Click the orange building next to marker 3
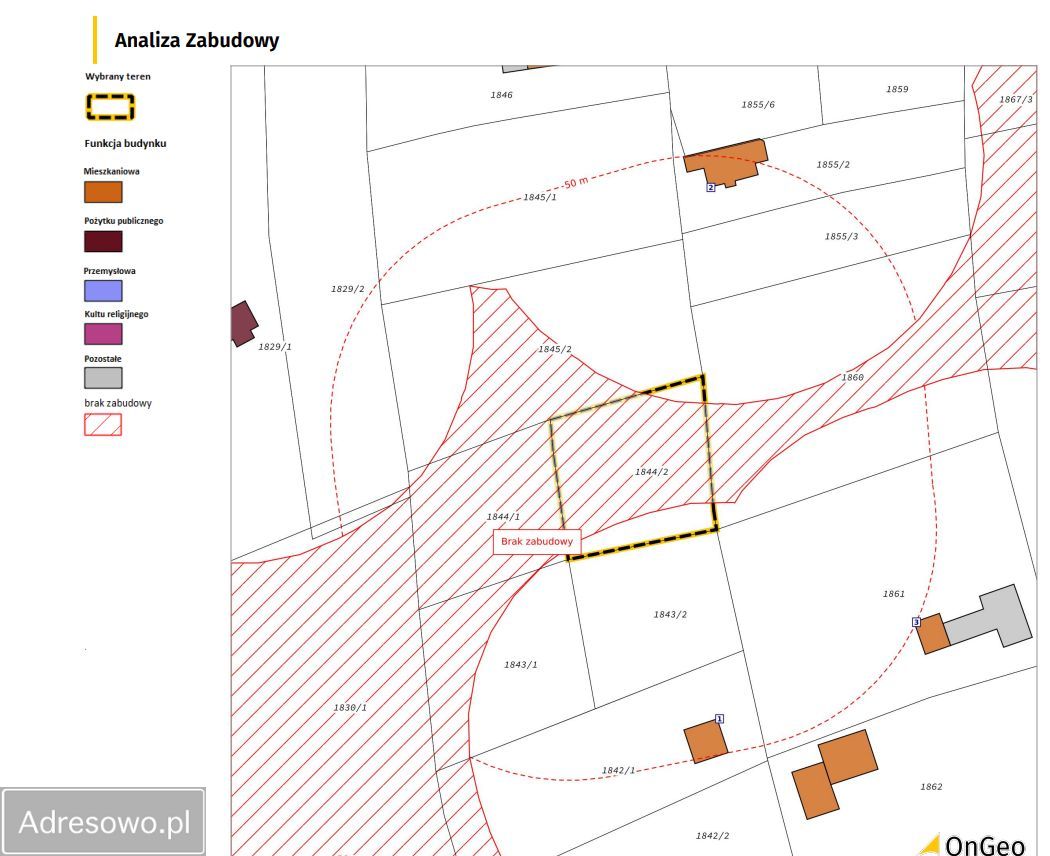The height and width of the screenshot is (856, 1050). click(x=933, y=634)
